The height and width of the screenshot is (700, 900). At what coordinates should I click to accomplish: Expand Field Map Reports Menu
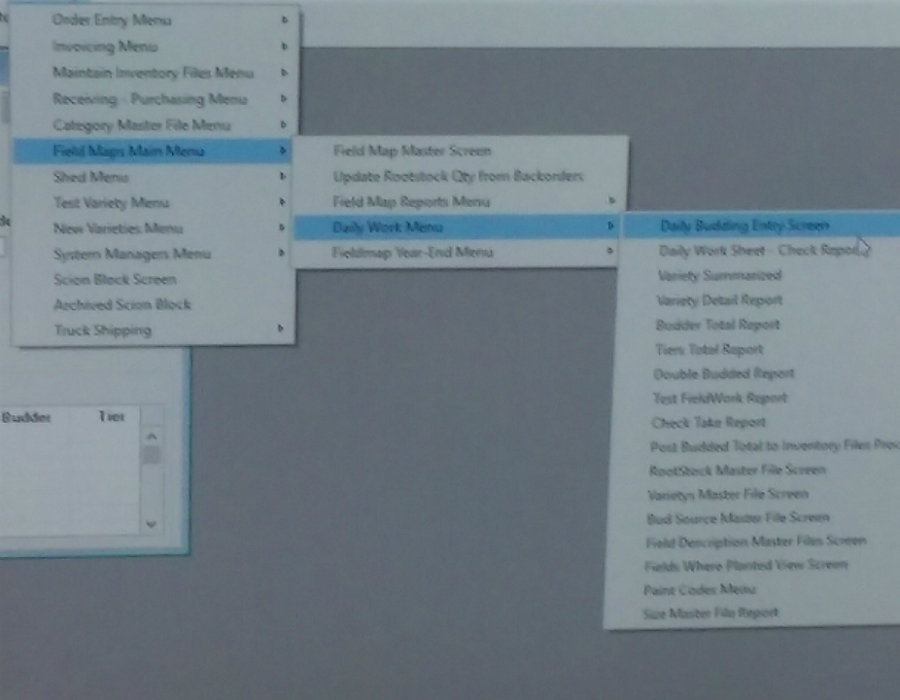click(411, 202)
